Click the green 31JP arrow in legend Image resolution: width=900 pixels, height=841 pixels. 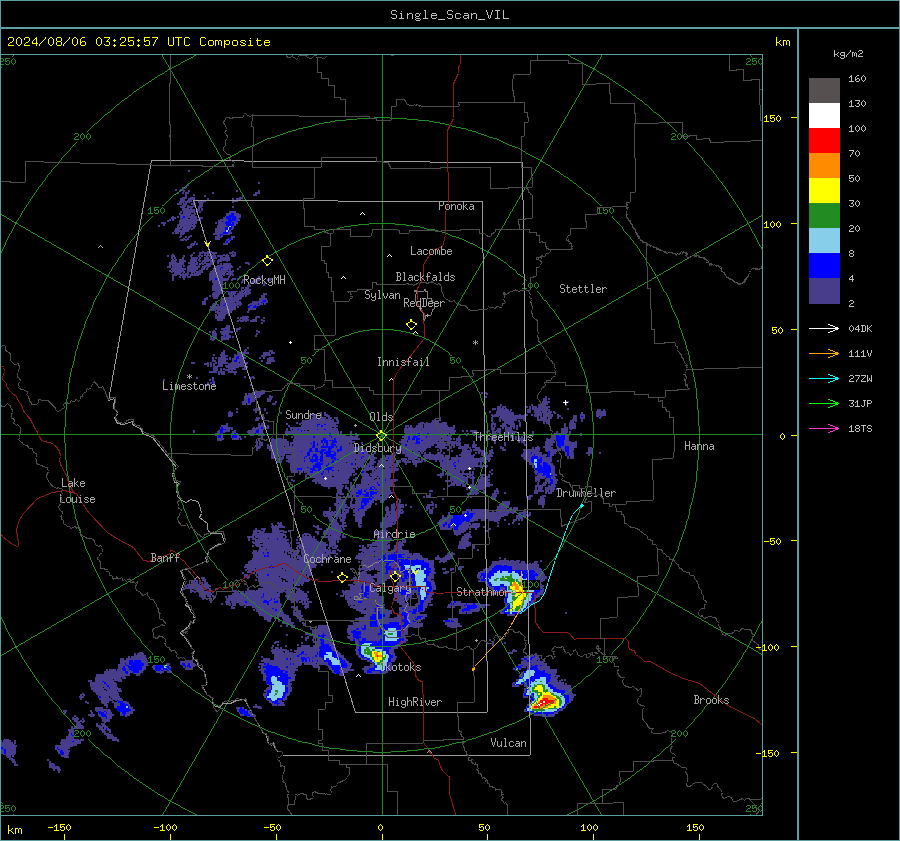coord(824,404)
